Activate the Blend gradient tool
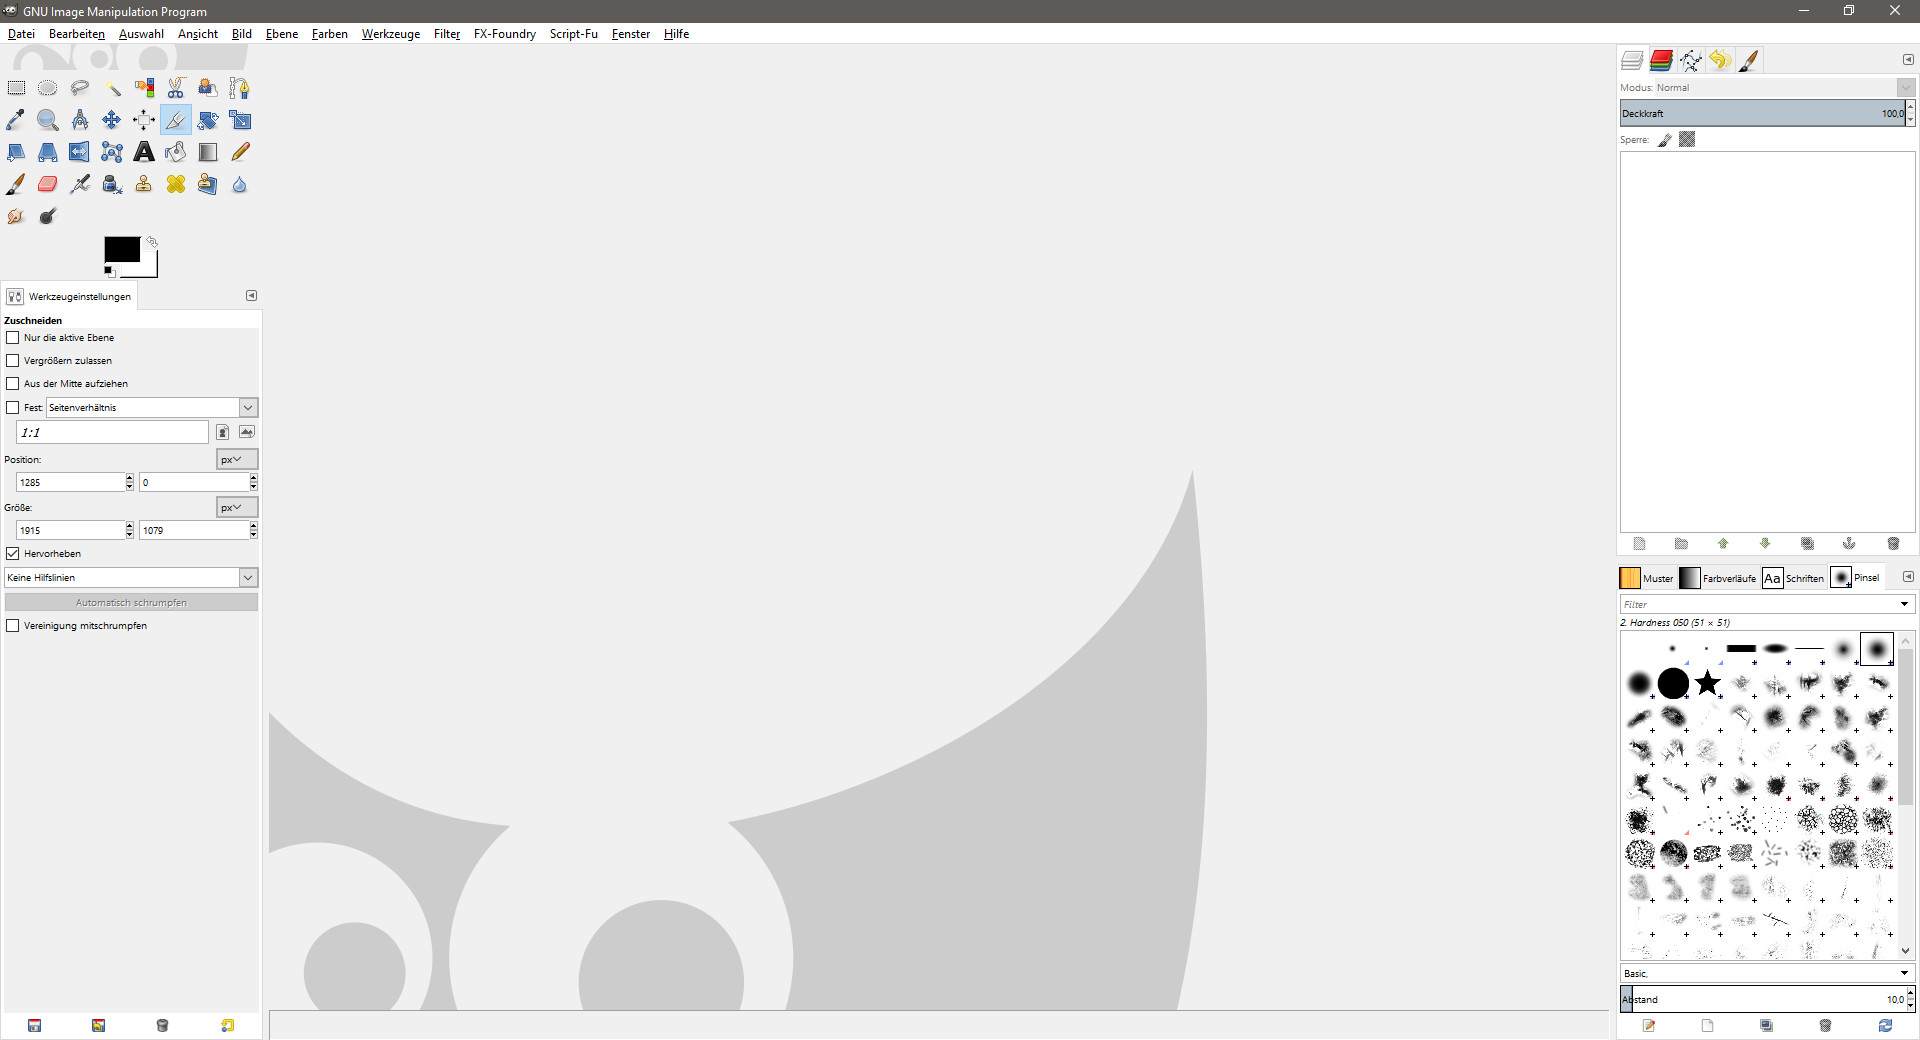Viewport: 1920px width, 1040px height. pos(208,152)
